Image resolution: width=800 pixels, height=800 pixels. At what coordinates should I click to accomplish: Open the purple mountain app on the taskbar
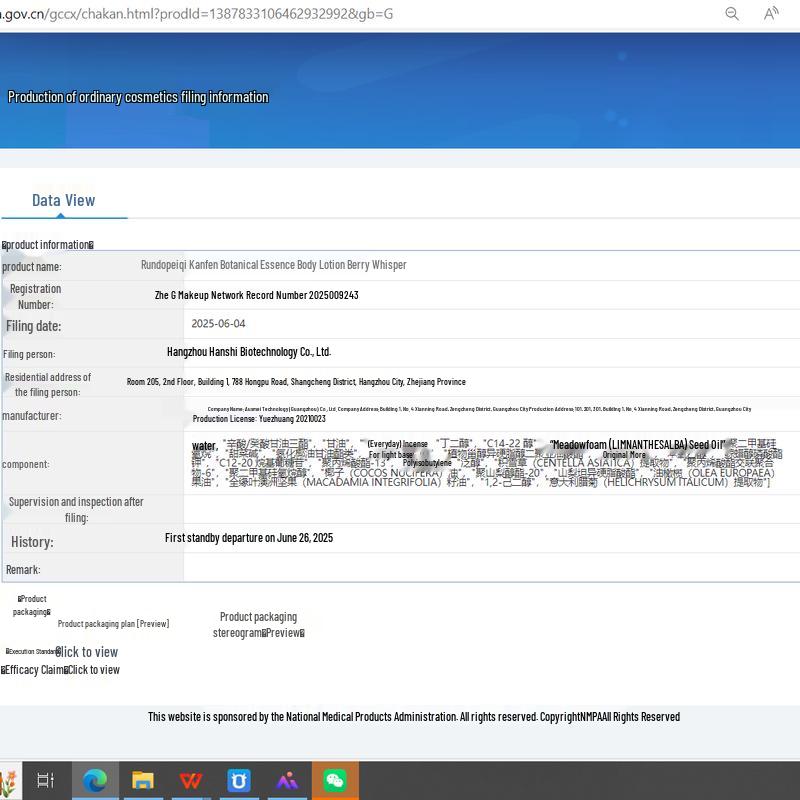pyautogui.click(x=287, y=780)
